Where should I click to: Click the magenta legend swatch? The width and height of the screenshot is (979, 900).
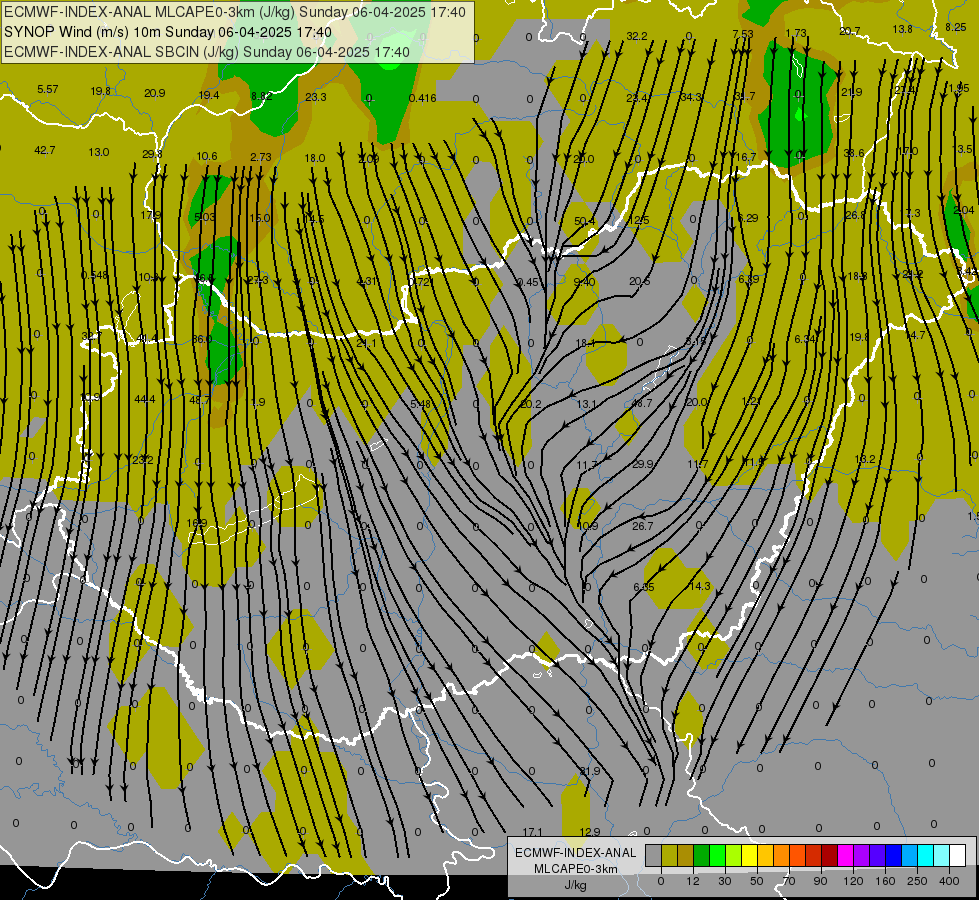click(845, 855)
